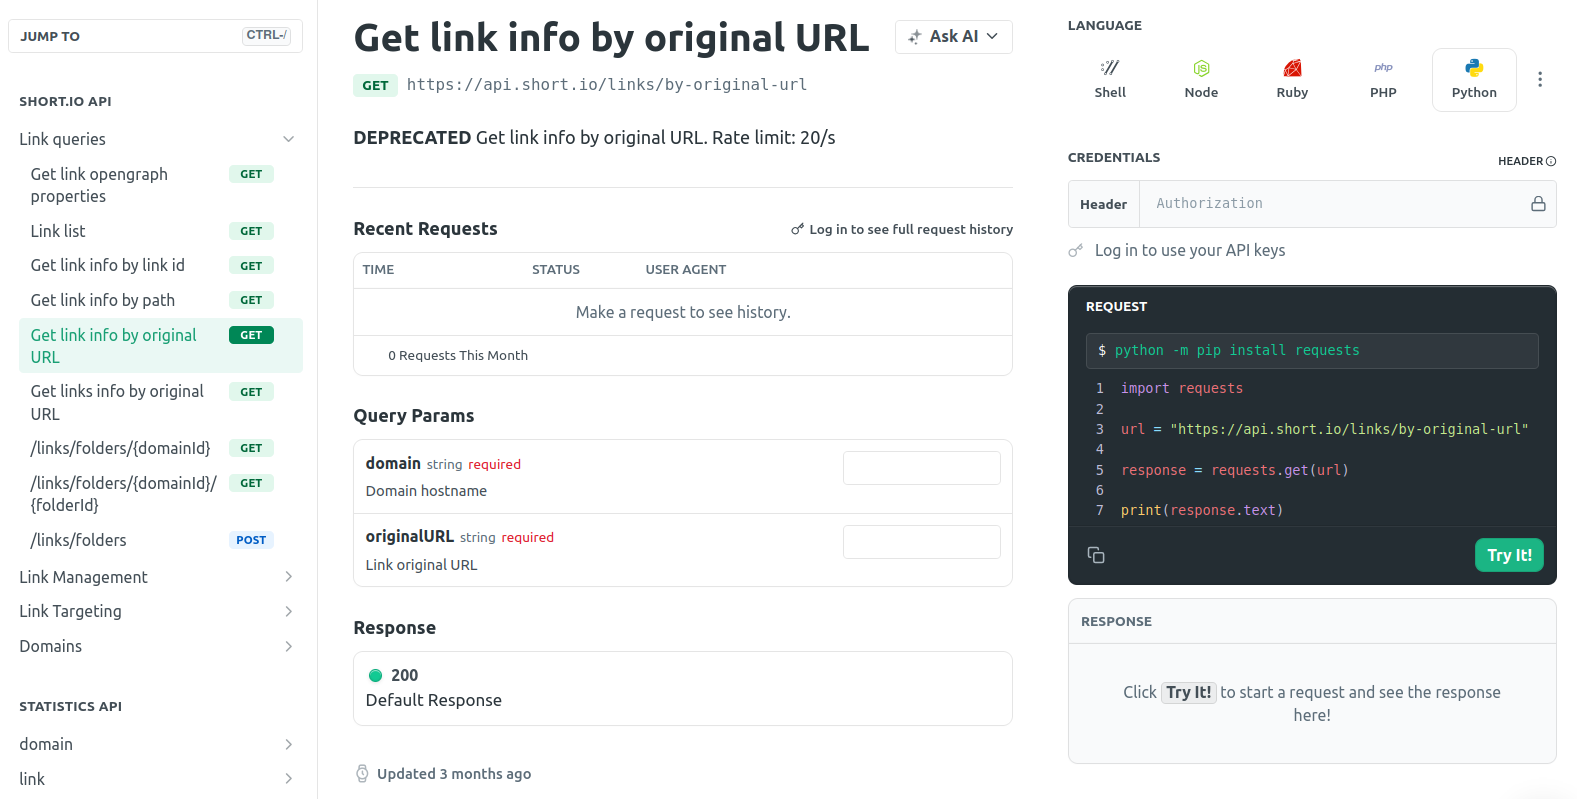The width and height of the screenshot is (1577, 799).
Task: Click the green 200 status dot
Action: click(376, 675)
